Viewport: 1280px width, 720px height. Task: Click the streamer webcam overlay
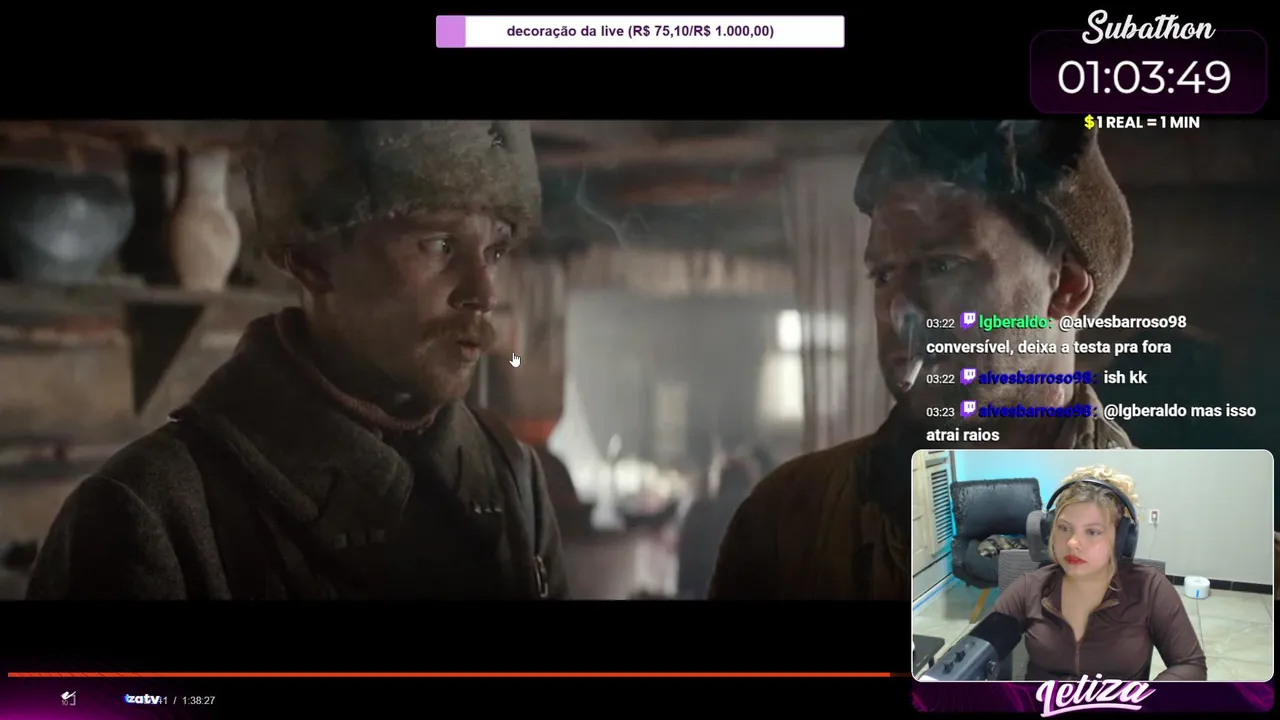[1092, 565]
